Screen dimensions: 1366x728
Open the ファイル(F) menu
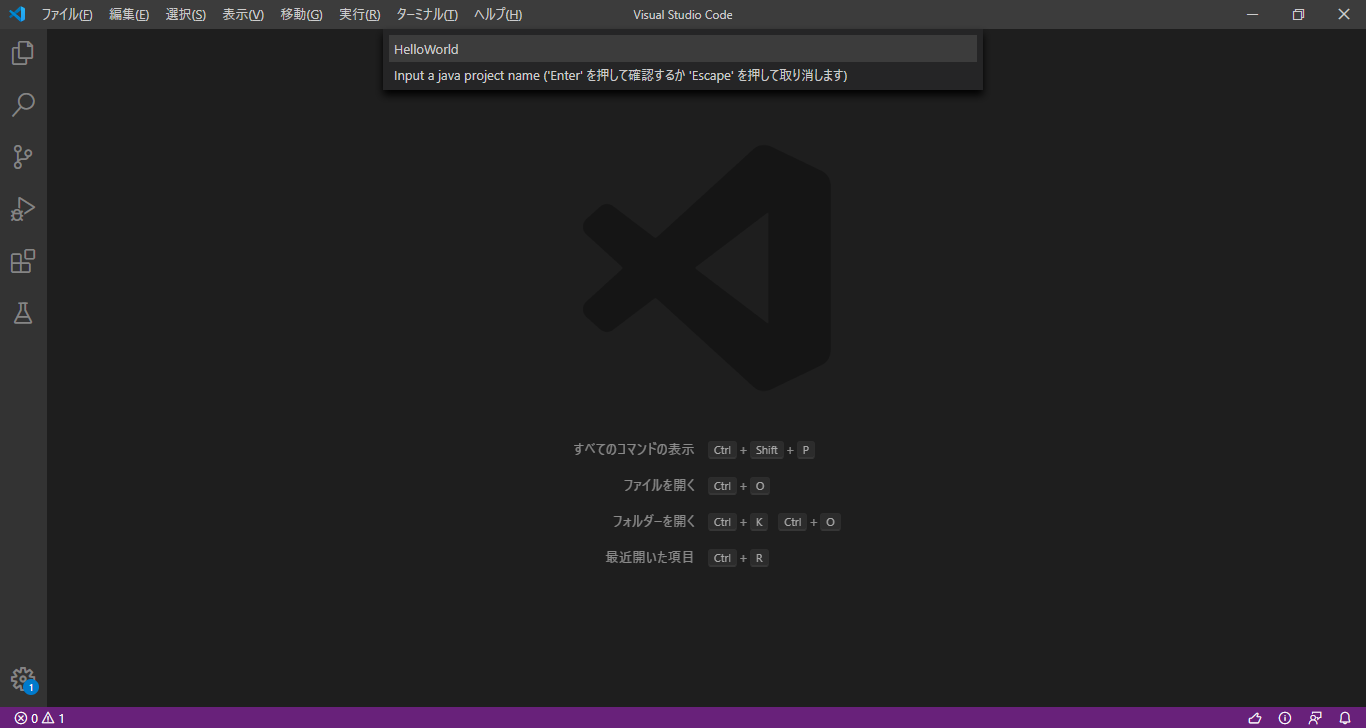click(67, 14)
